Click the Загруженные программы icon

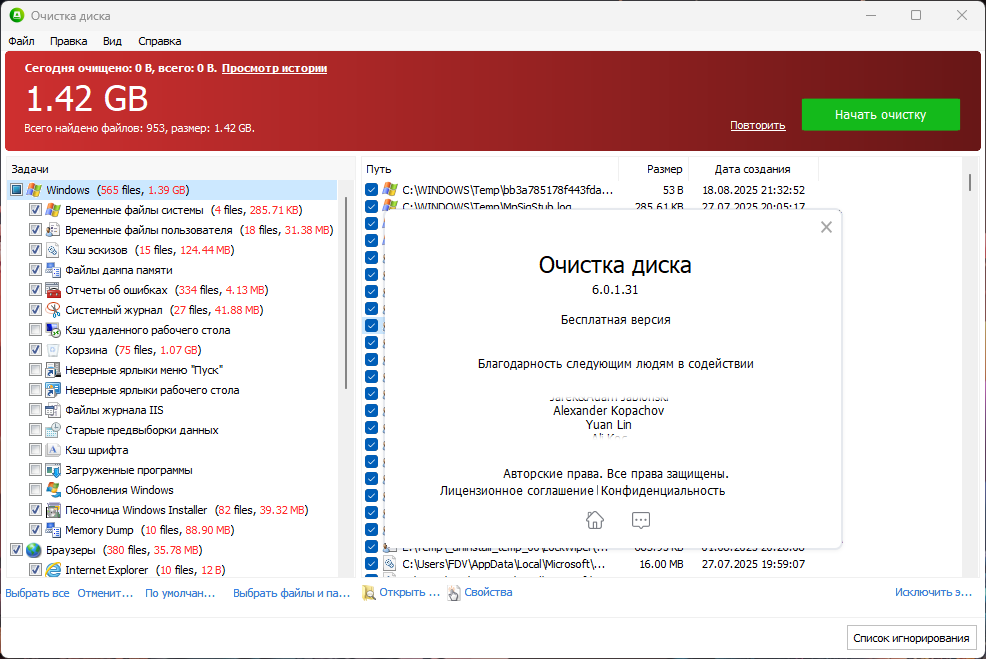[x=53, y=470]
